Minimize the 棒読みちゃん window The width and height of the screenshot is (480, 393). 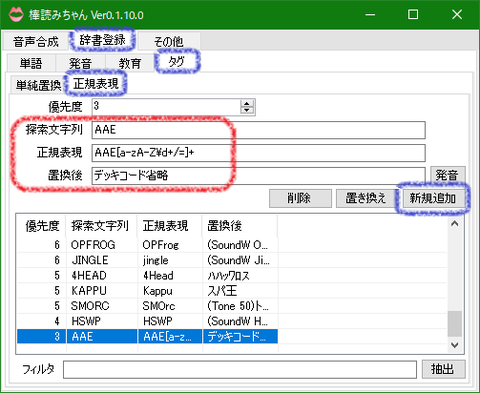click(x=370, y=15)
